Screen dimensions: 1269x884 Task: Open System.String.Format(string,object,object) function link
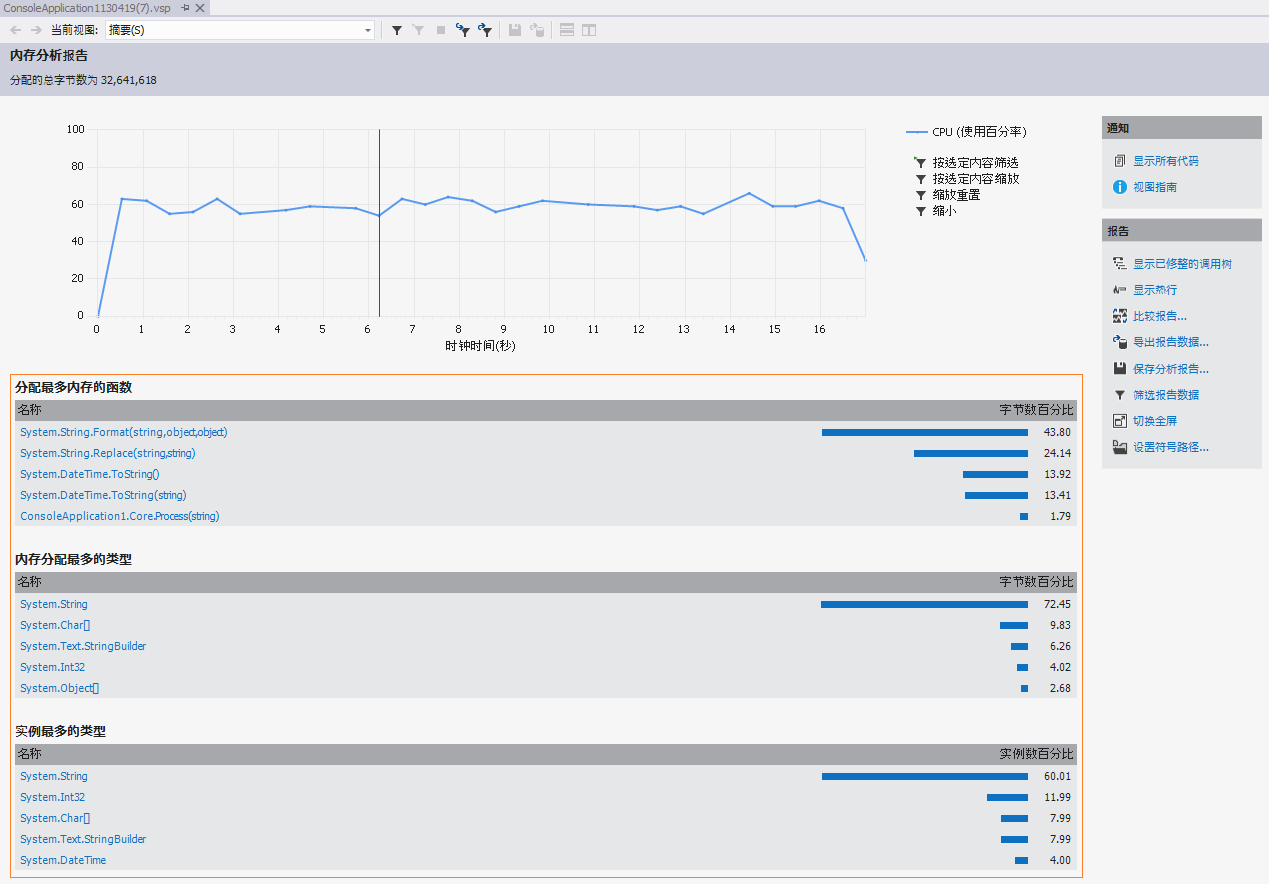coord(124,432)
